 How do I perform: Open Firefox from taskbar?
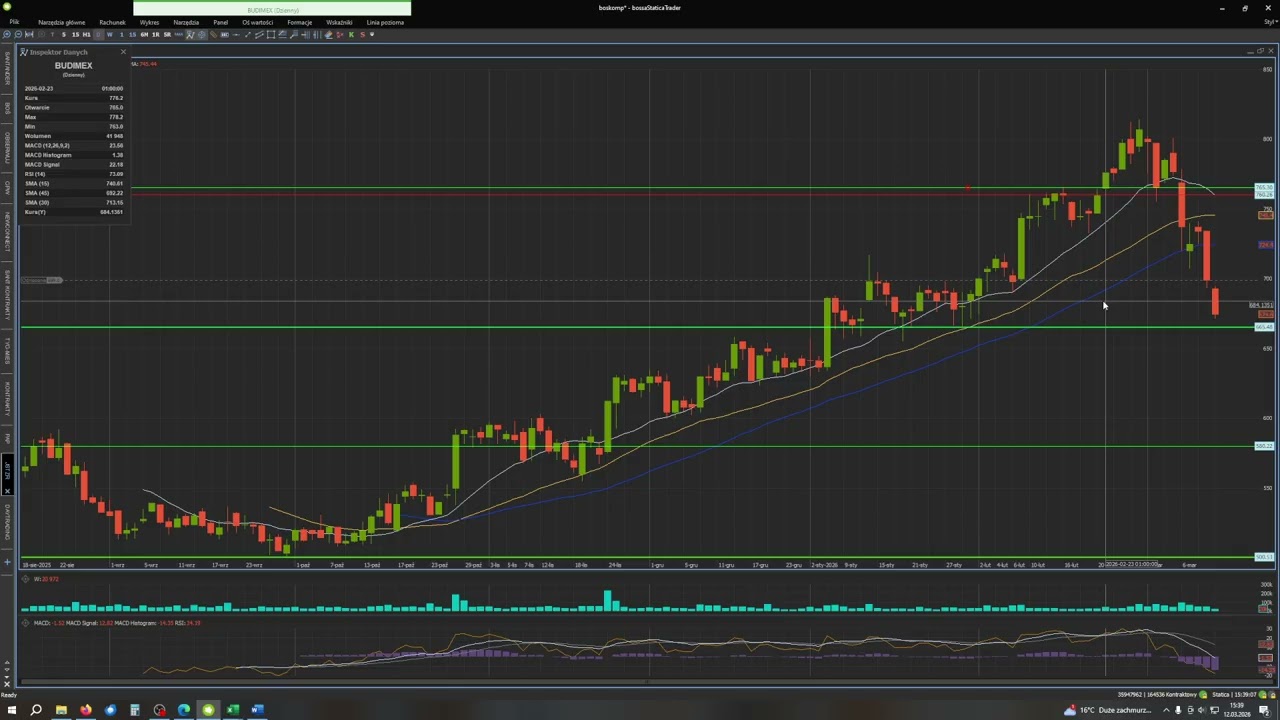[86, 710]
